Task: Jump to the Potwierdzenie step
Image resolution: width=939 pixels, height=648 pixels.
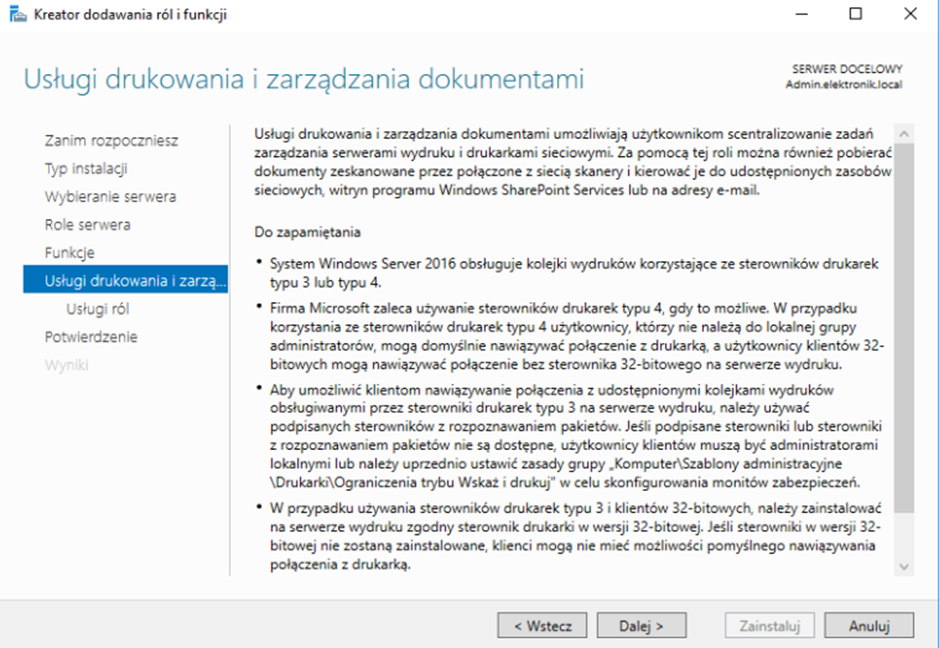Action: tap(91, 337)
